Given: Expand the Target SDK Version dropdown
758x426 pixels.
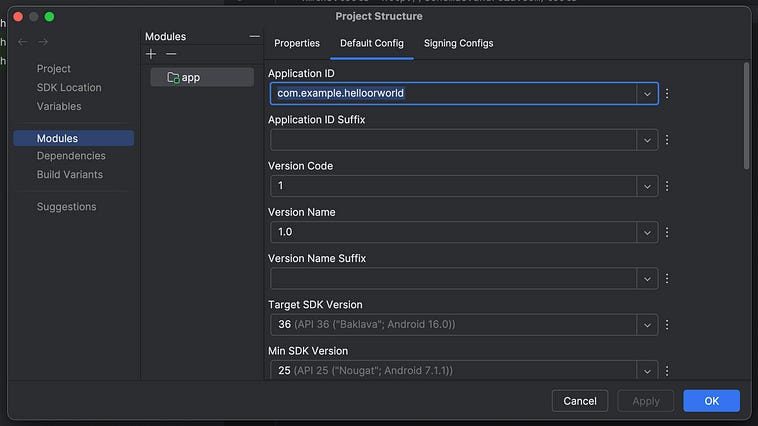Looking at the screenshot, I should coord(647,325).
